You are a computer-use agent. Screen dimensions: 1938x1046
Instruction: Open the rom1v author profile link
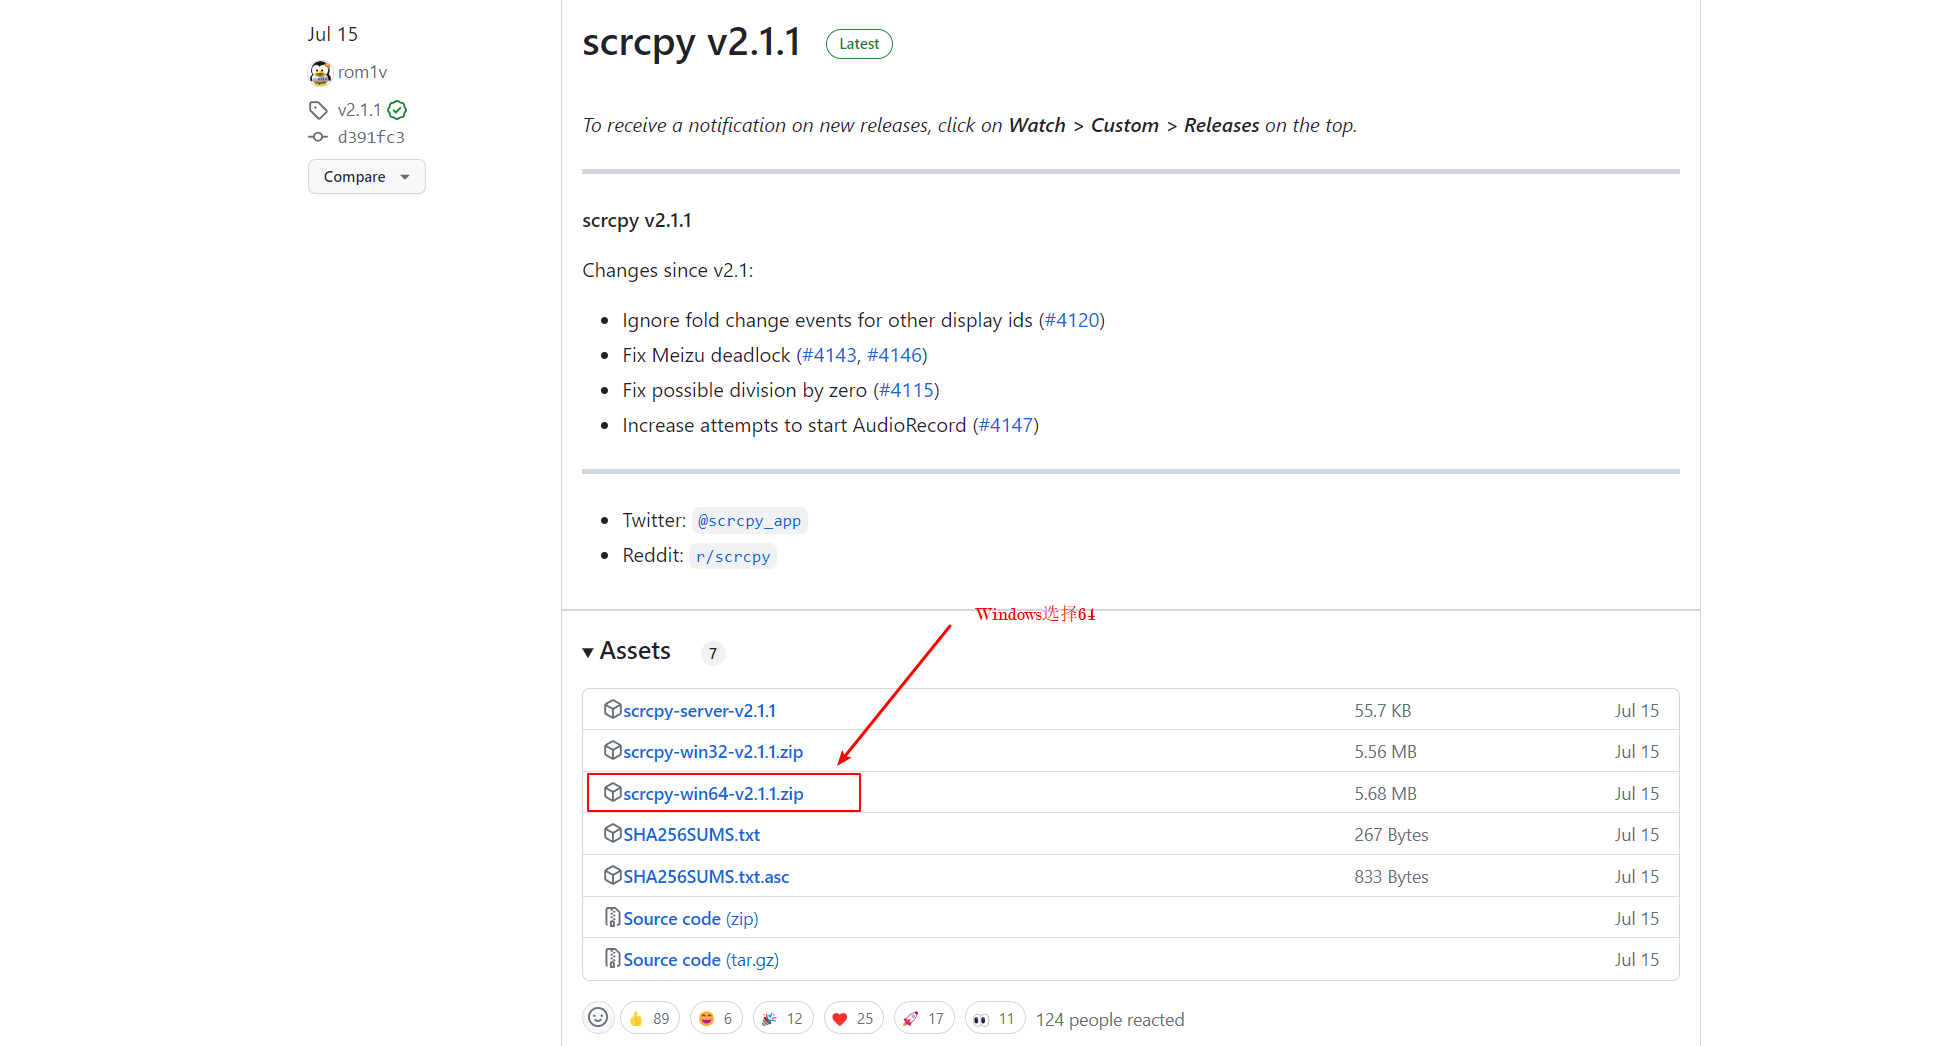pos(362,72)
